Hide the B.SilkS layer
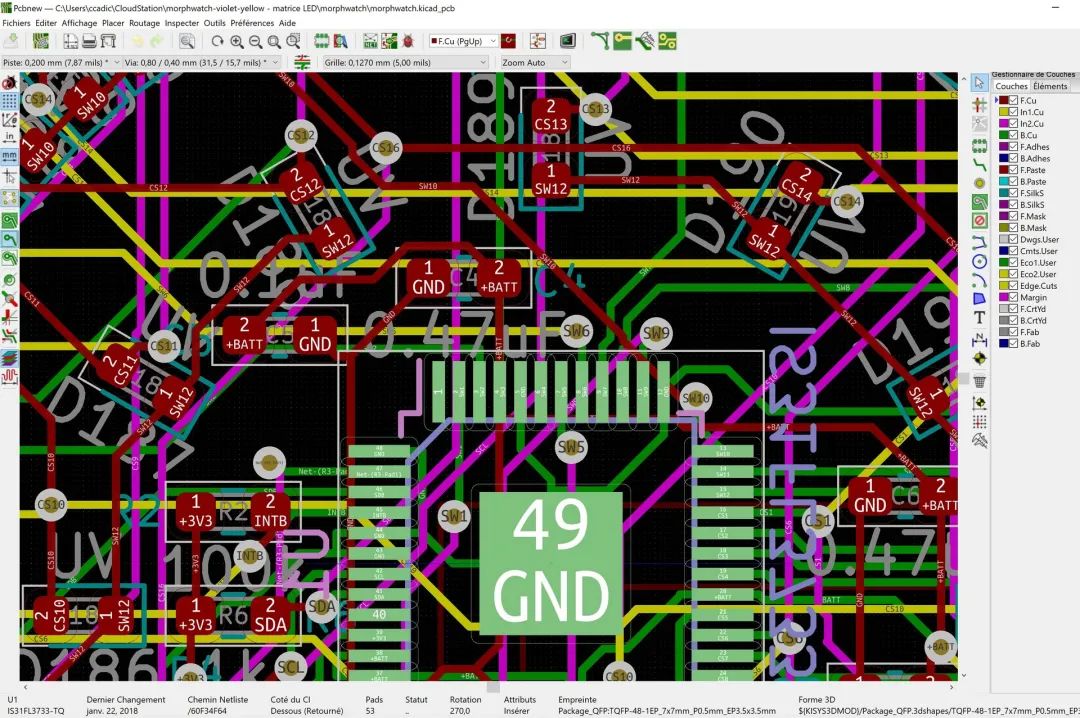 click(1013, 205)
